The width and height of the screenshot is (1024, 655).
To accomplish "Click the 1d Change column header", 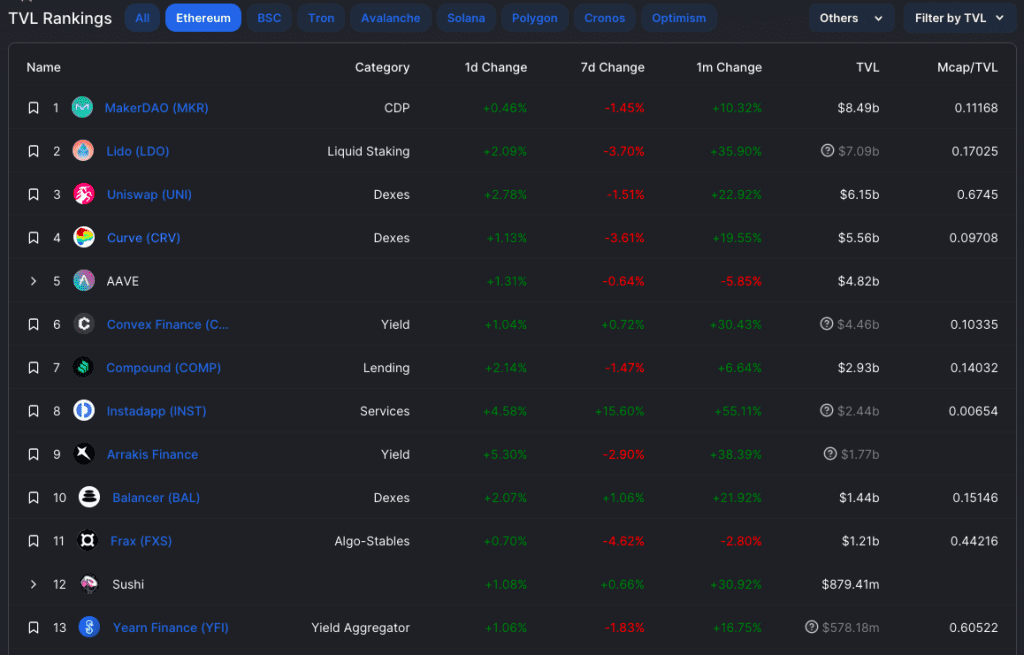I will tap(496, 67).
